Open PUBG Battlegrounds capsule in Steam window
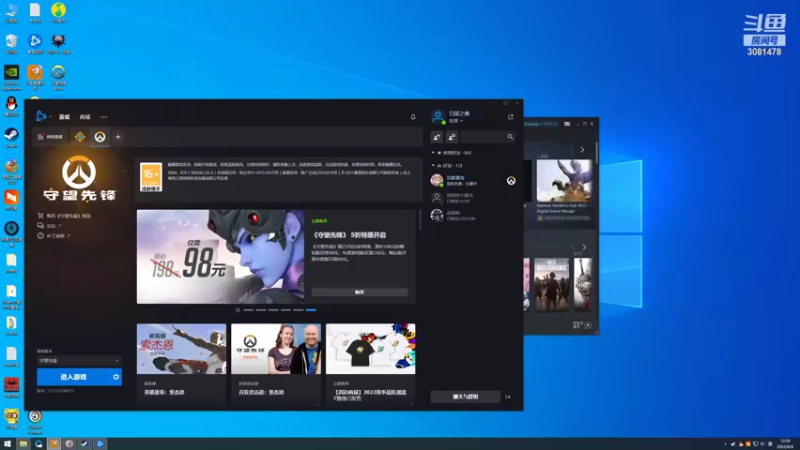 [x=552, y=284]
